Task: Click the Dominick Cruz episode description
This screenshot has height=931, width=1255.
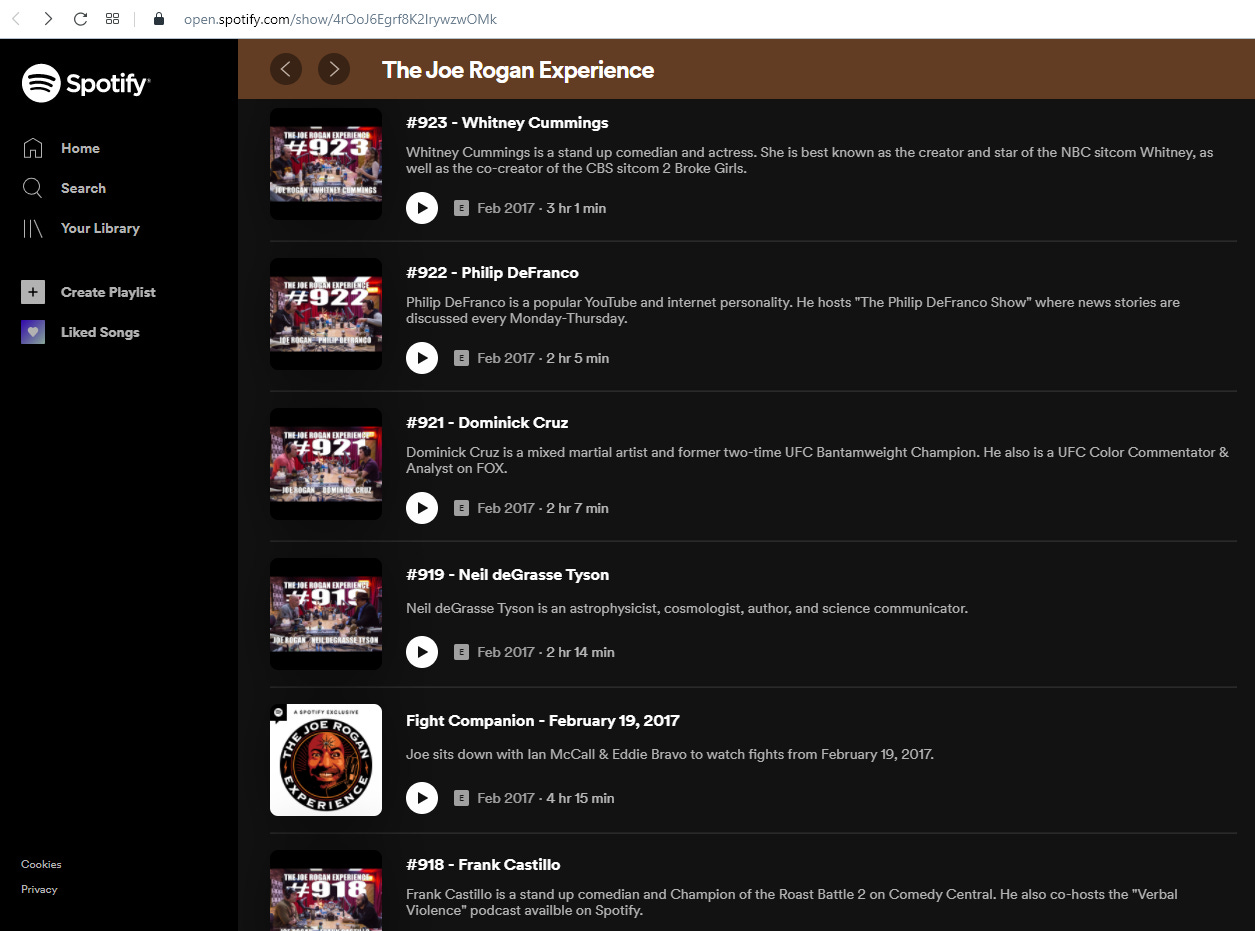Action: (x=817, y=460)
